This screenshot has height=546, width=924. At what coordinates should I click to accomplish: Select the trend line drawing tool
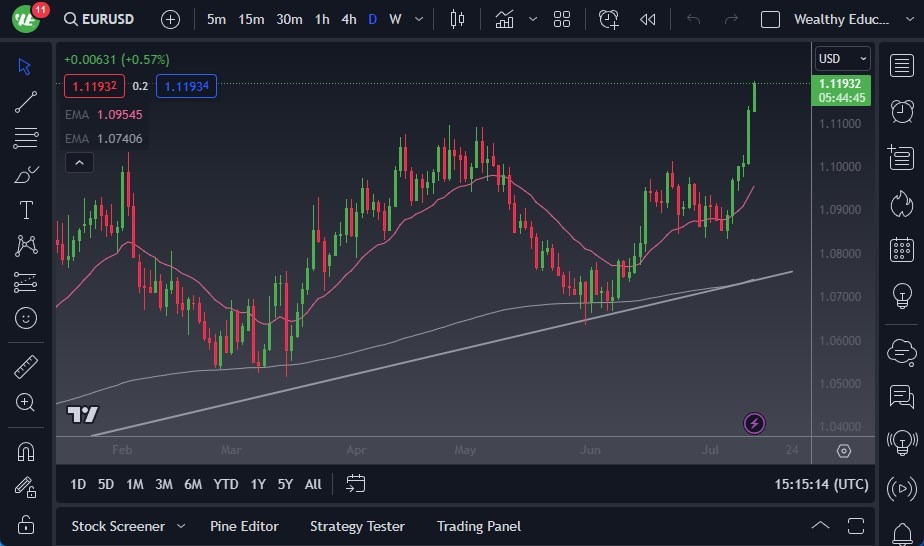(26, 102)
